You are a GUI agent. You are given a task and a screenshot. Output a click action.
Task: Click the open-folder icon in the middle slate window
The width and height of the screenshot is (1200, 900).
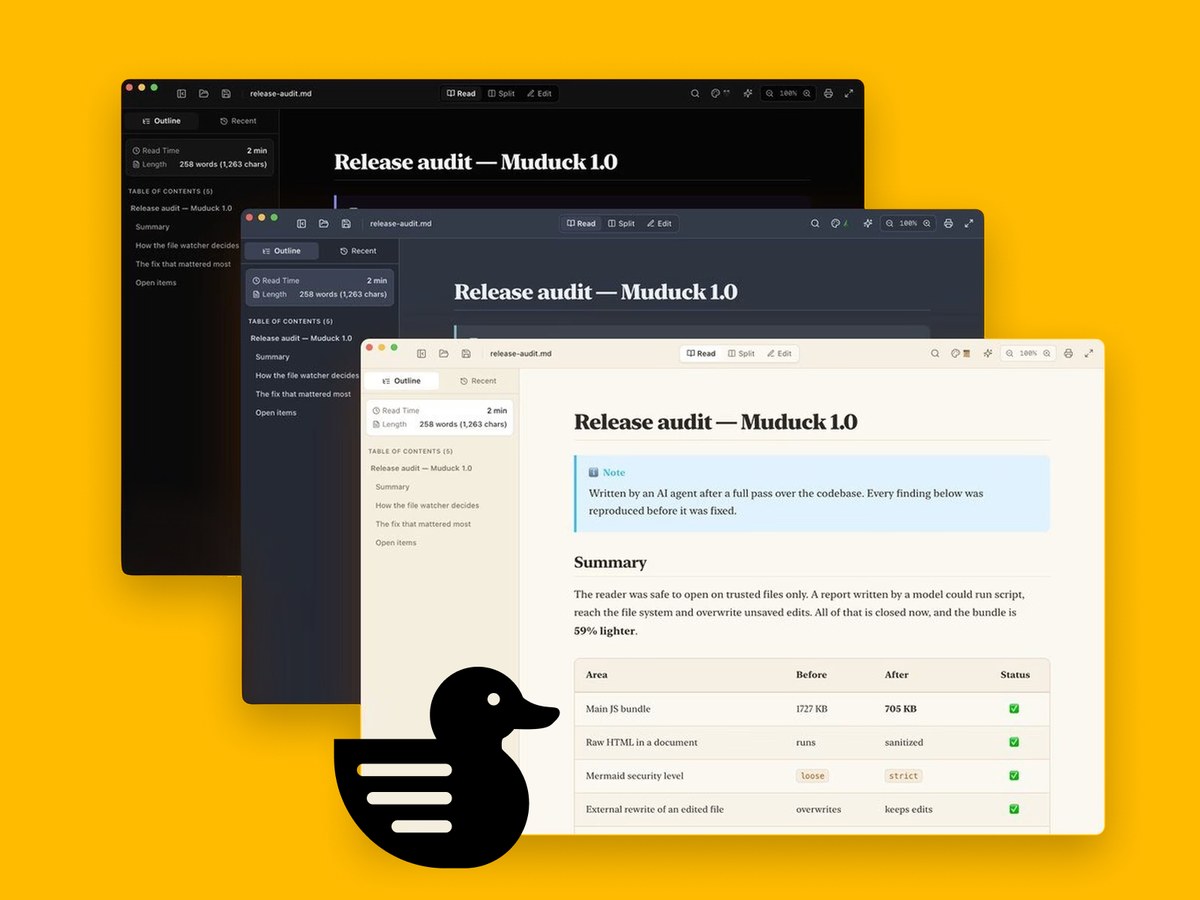(324, 223)
